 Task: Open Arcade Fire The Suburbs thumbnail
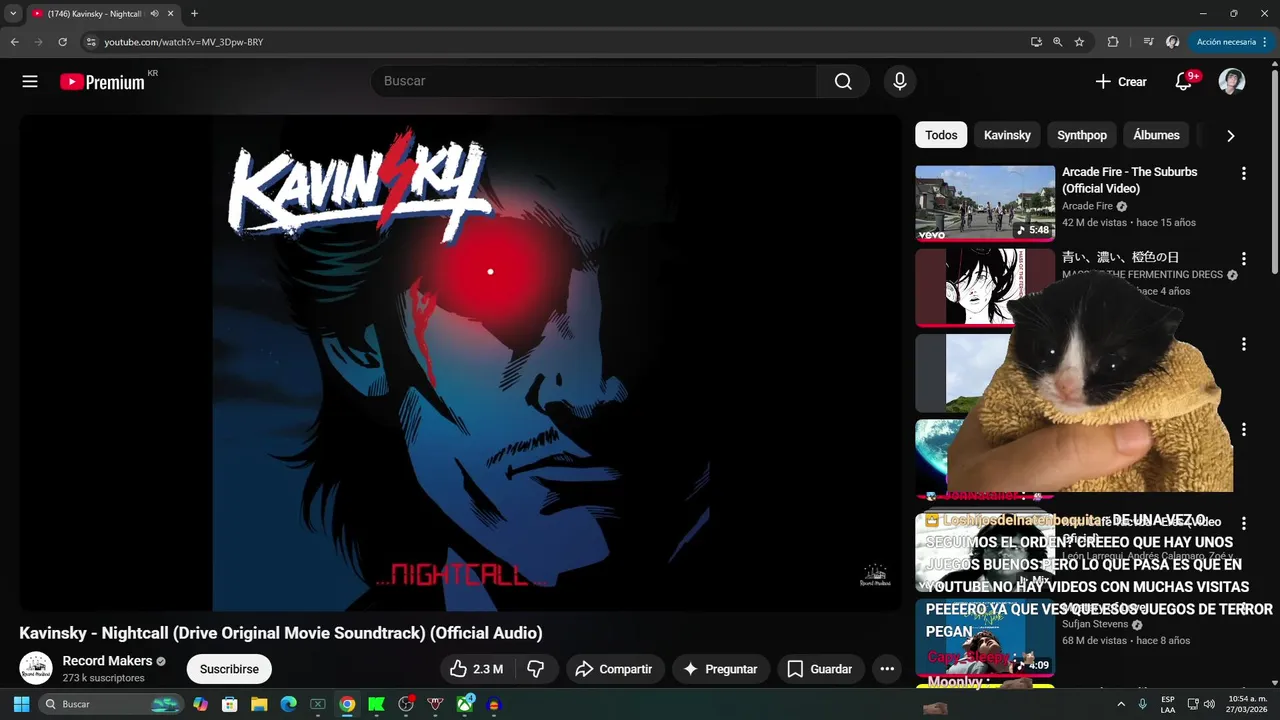pos(985,203)
